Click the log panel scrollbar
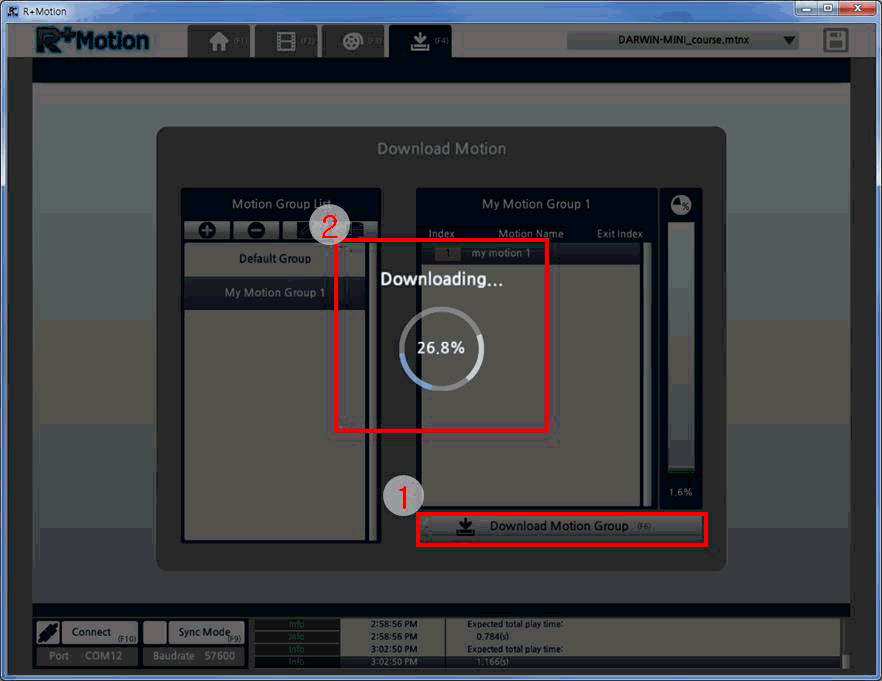This screenshot has width=882, height=681. point(845,643)
